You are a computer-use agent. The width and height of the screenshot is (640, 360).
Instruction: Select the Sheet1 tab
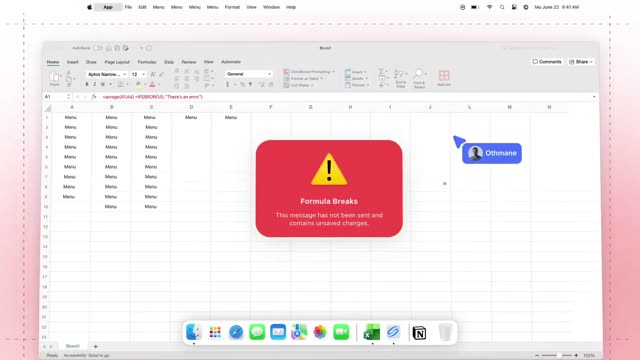(73, 346)
